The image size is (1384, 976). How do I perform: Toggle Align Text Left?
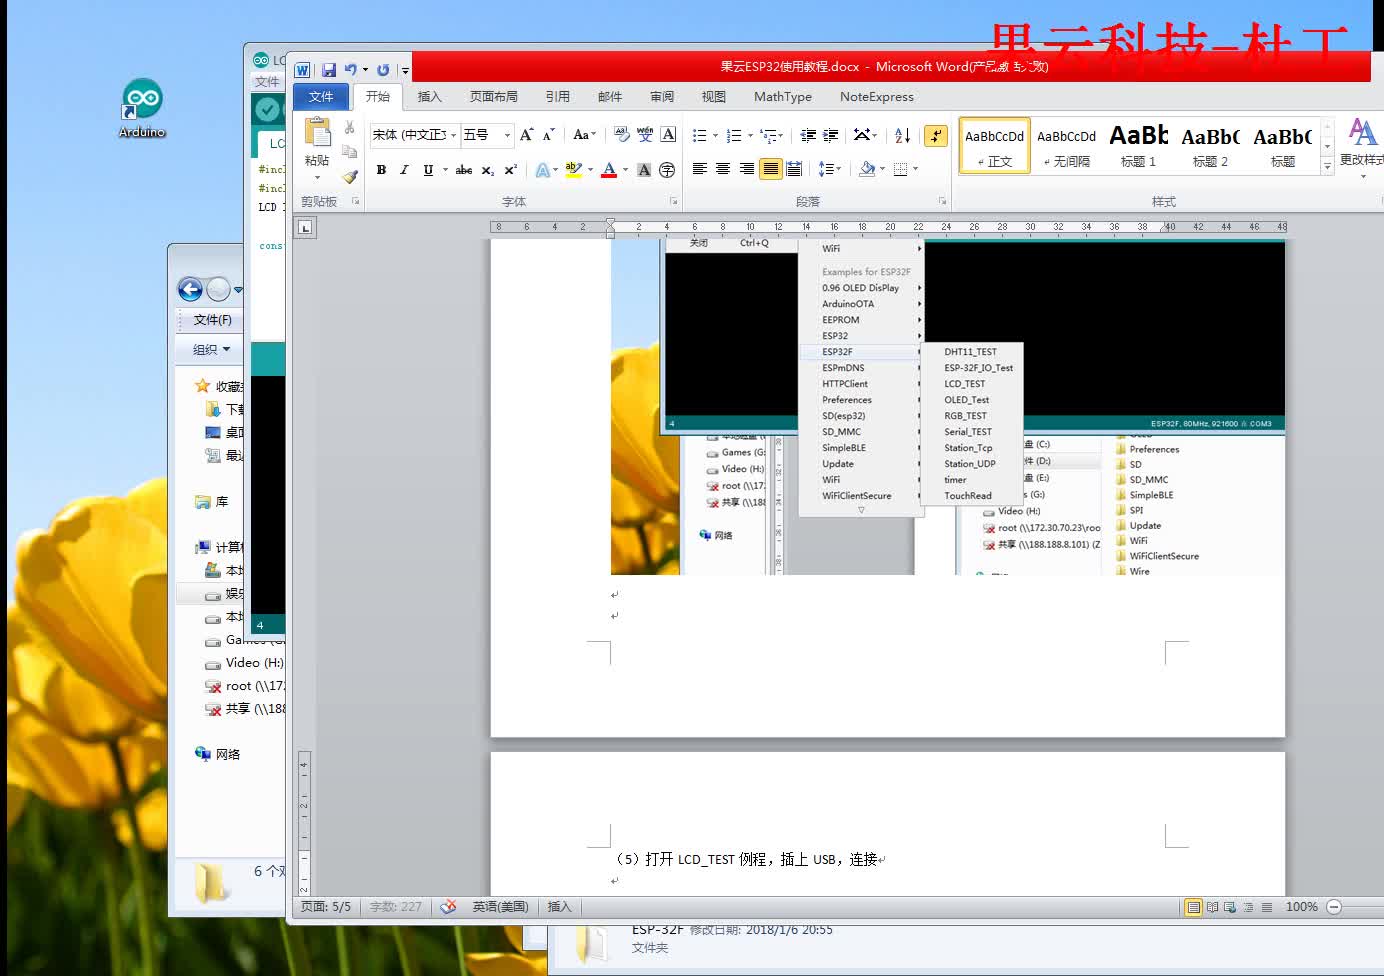pyautogui.click(x=699, y=169)
